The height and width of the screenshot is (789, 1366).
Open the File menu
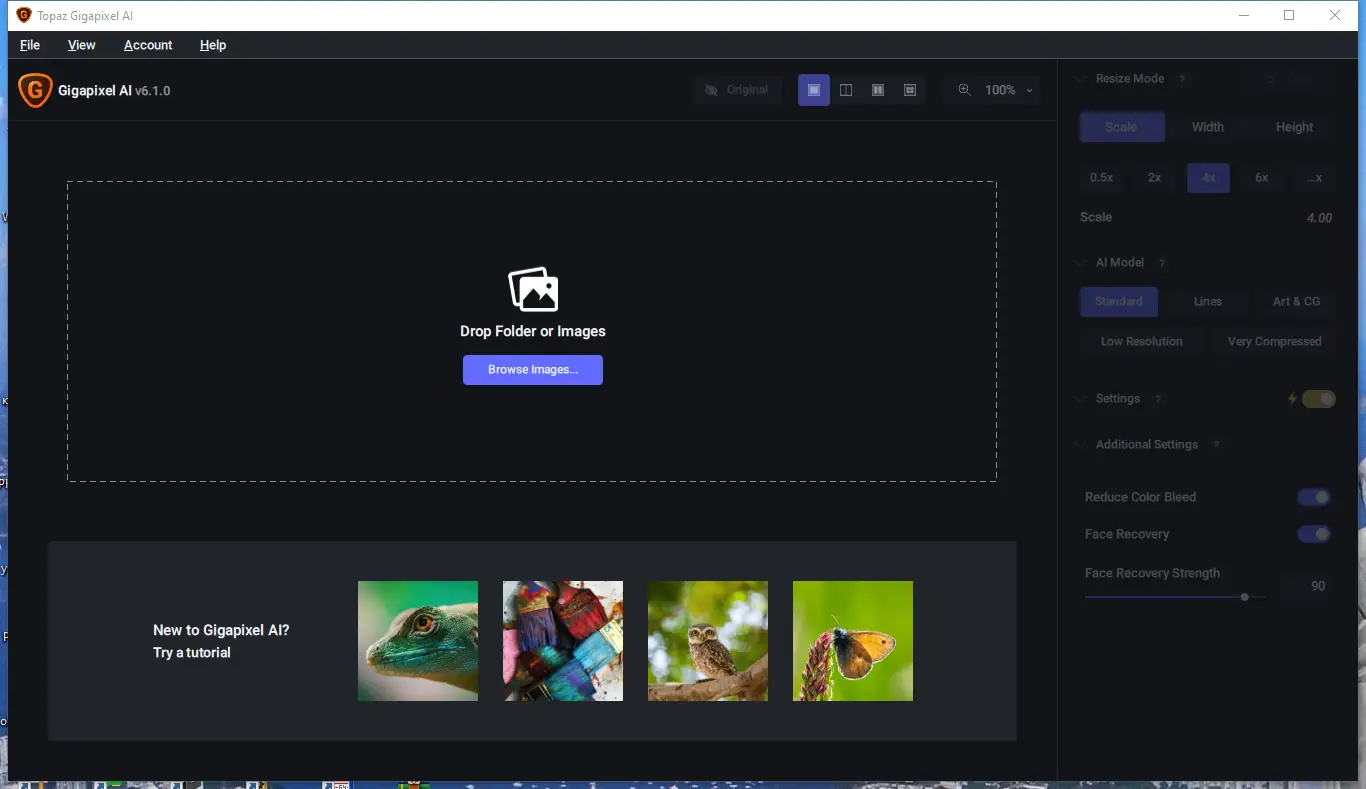[x=30, y=45]
